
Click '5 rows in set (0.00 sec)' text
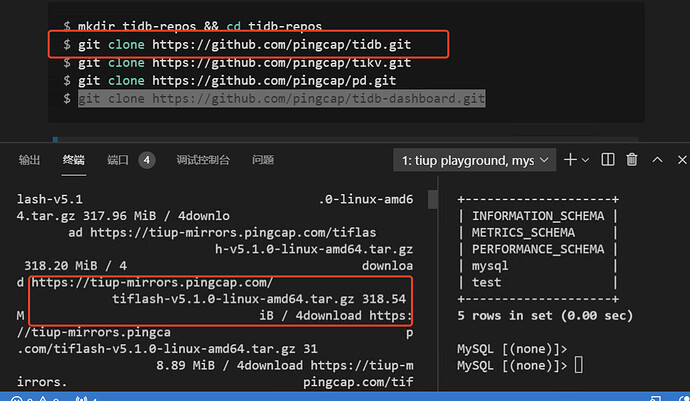[x=545, y=316]
